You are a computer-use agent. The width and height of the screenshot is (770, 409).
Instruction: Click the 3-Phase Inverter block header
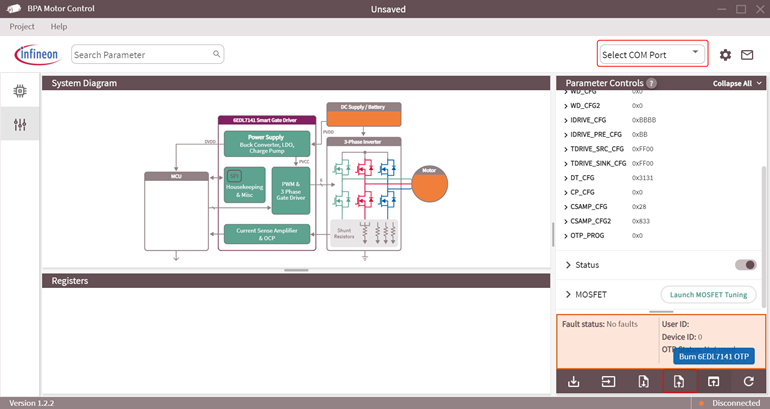pyautogui.click(x=363, y=142)
